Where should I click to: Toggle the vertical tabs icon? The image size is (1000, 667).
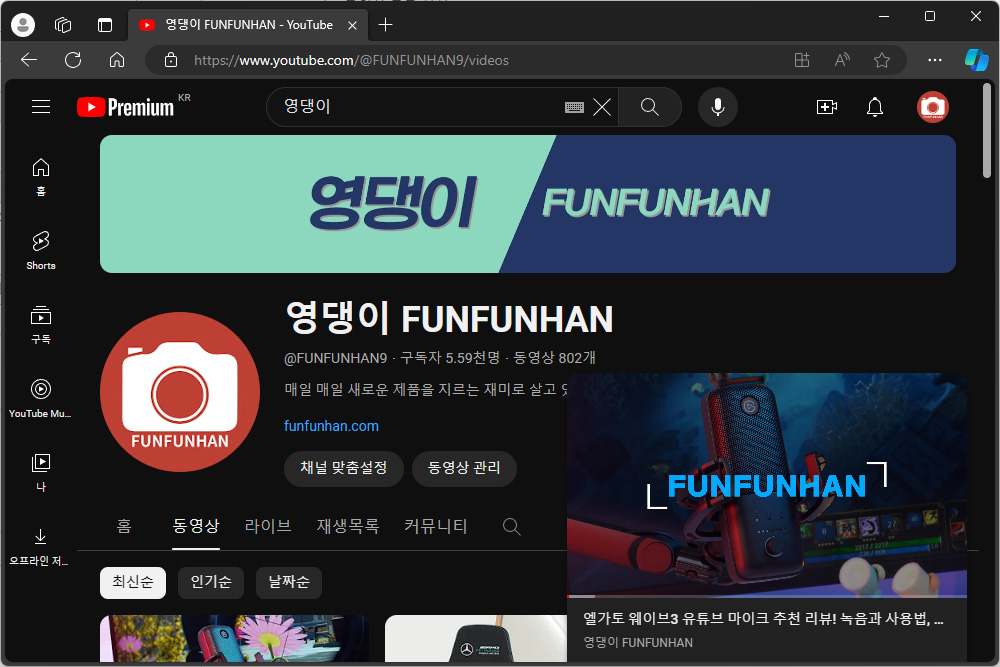(105, 25)
